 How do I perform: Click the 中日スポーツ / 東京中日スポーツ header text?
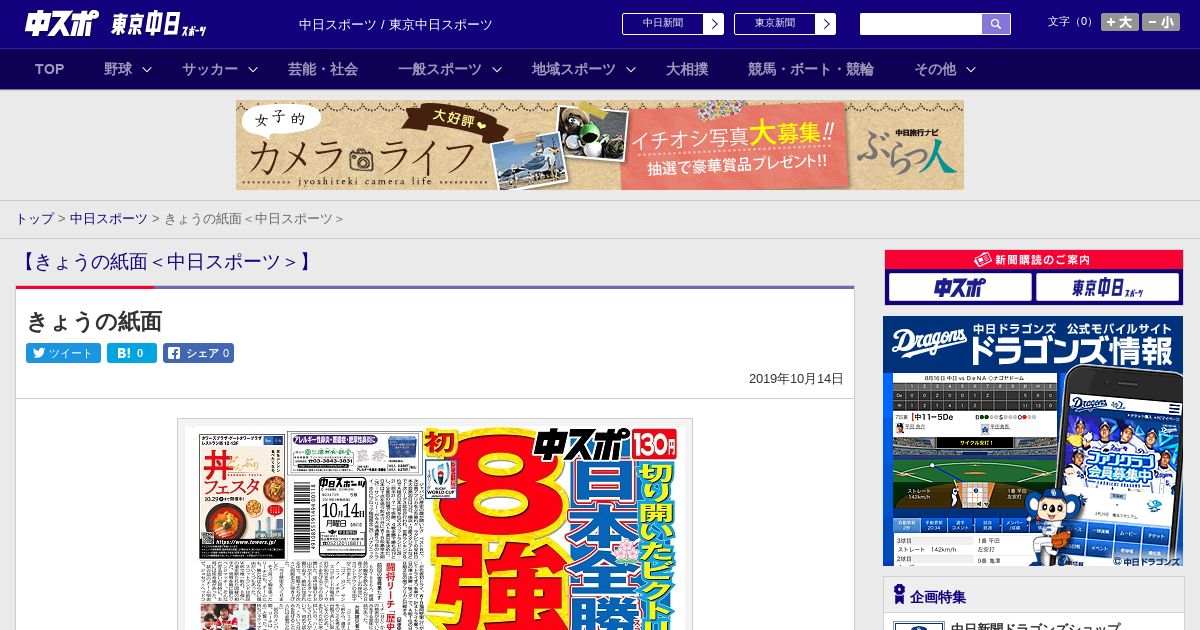point(396,24)
